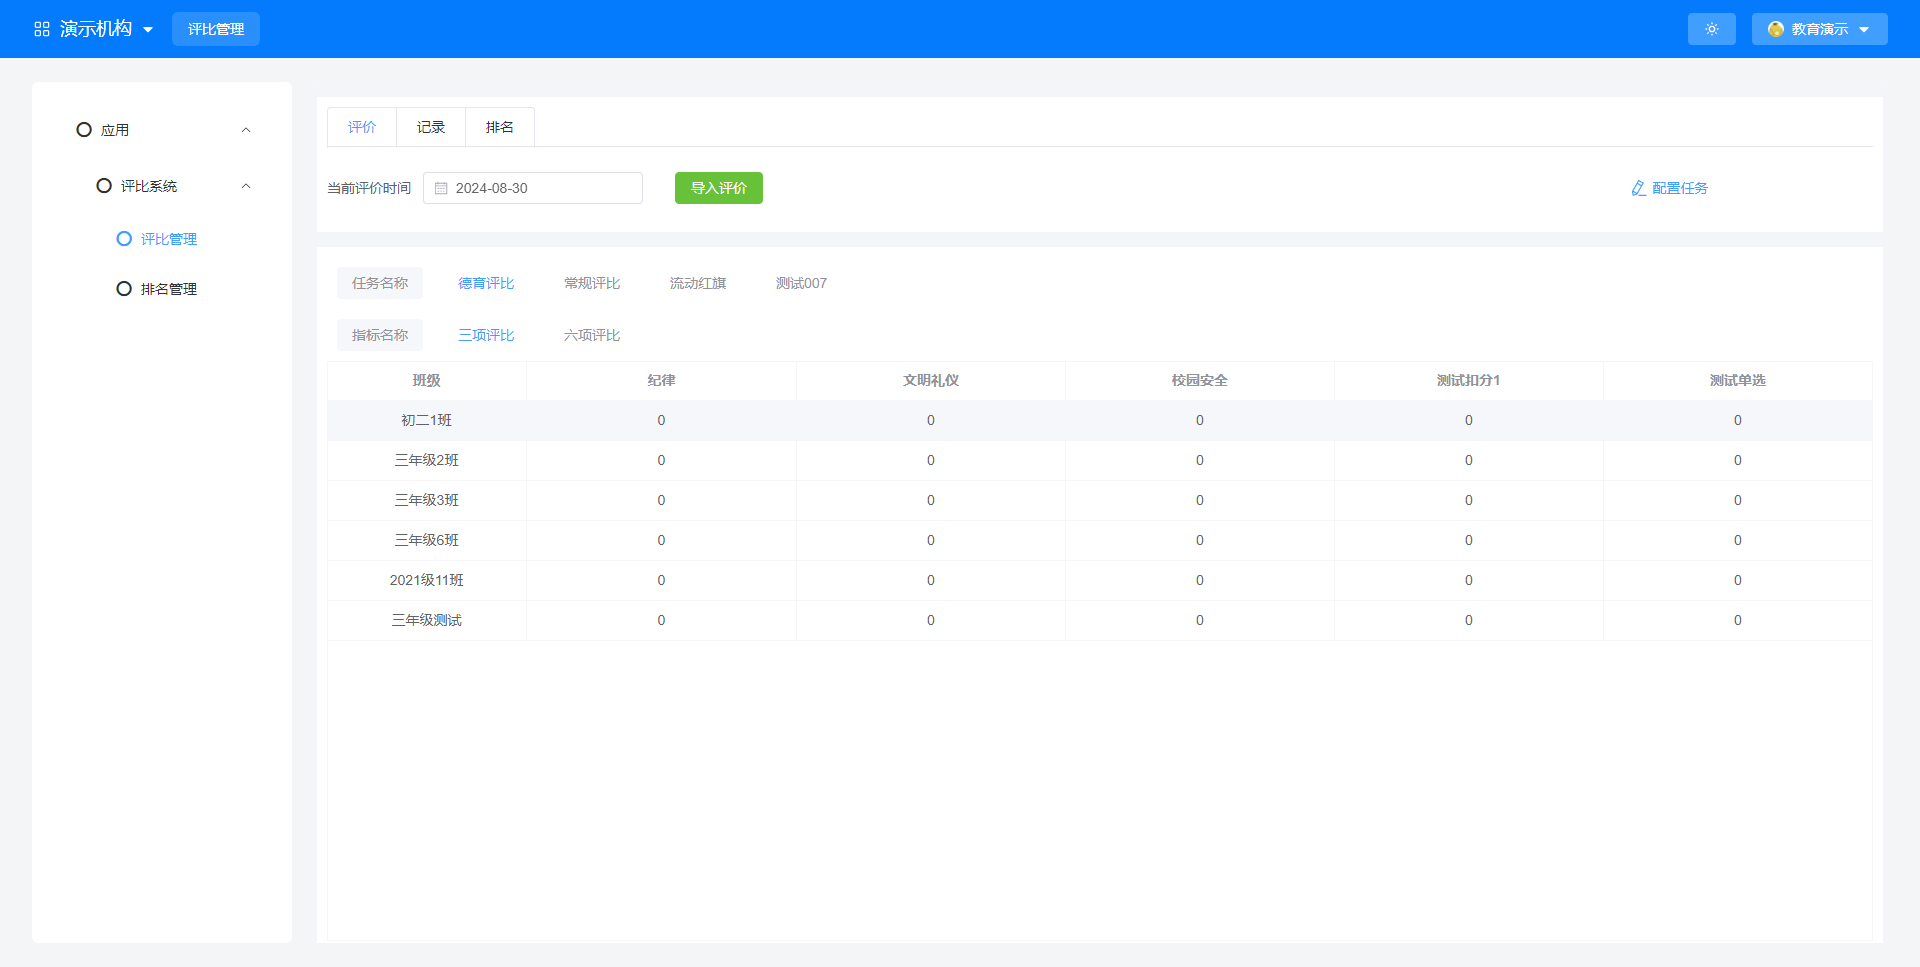Click the 三年级2班 class cell
The height and width of the screenshot is (967, 1920).
click(427, 460)
